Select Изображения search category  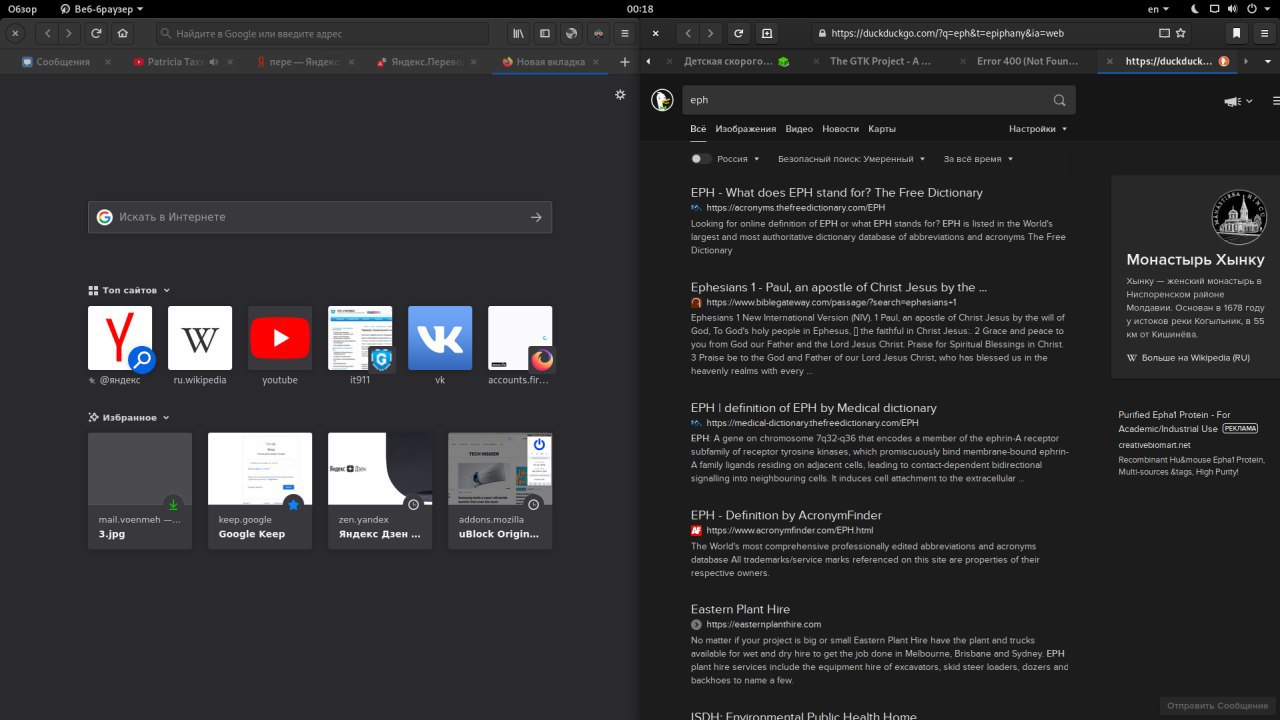745,129
